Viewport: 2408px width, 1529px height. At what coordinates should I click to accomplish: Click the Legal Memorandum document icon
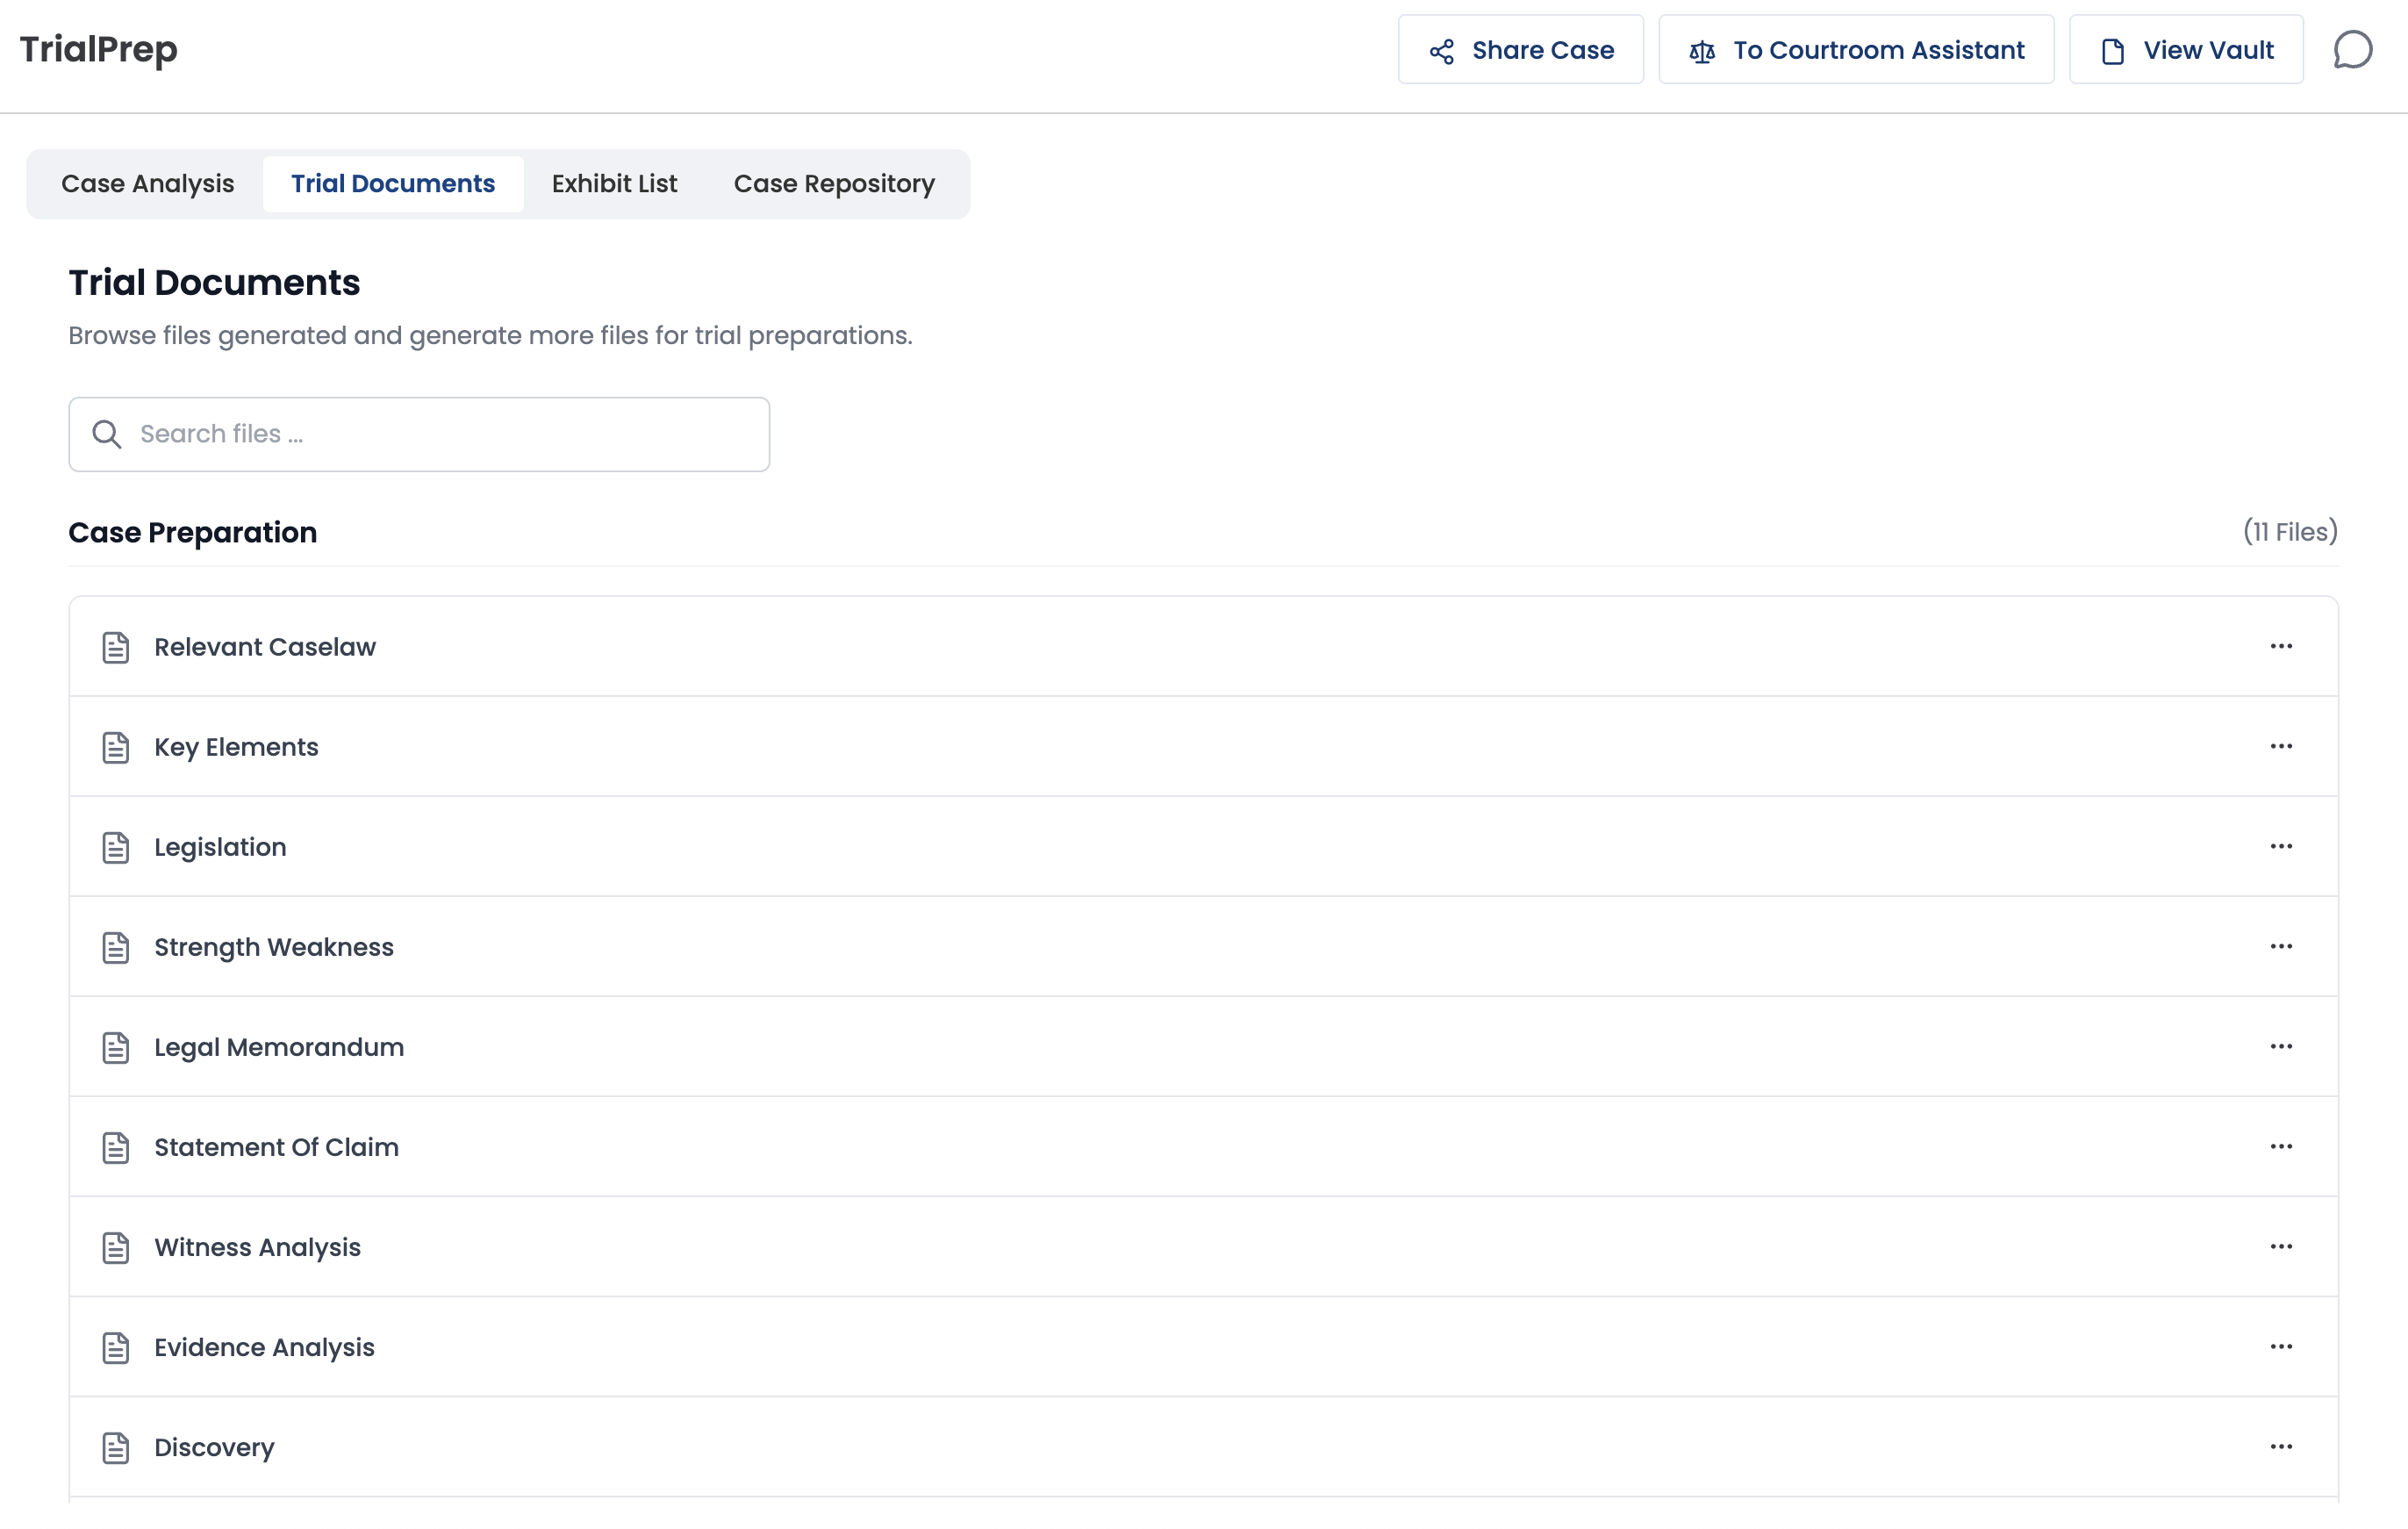(x=116, y=1047)
